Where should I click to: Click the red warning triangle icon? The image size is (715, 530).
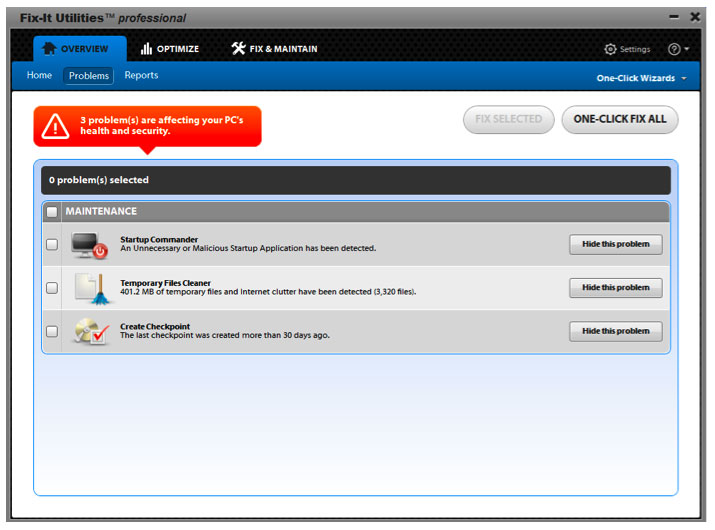point(55,126)
